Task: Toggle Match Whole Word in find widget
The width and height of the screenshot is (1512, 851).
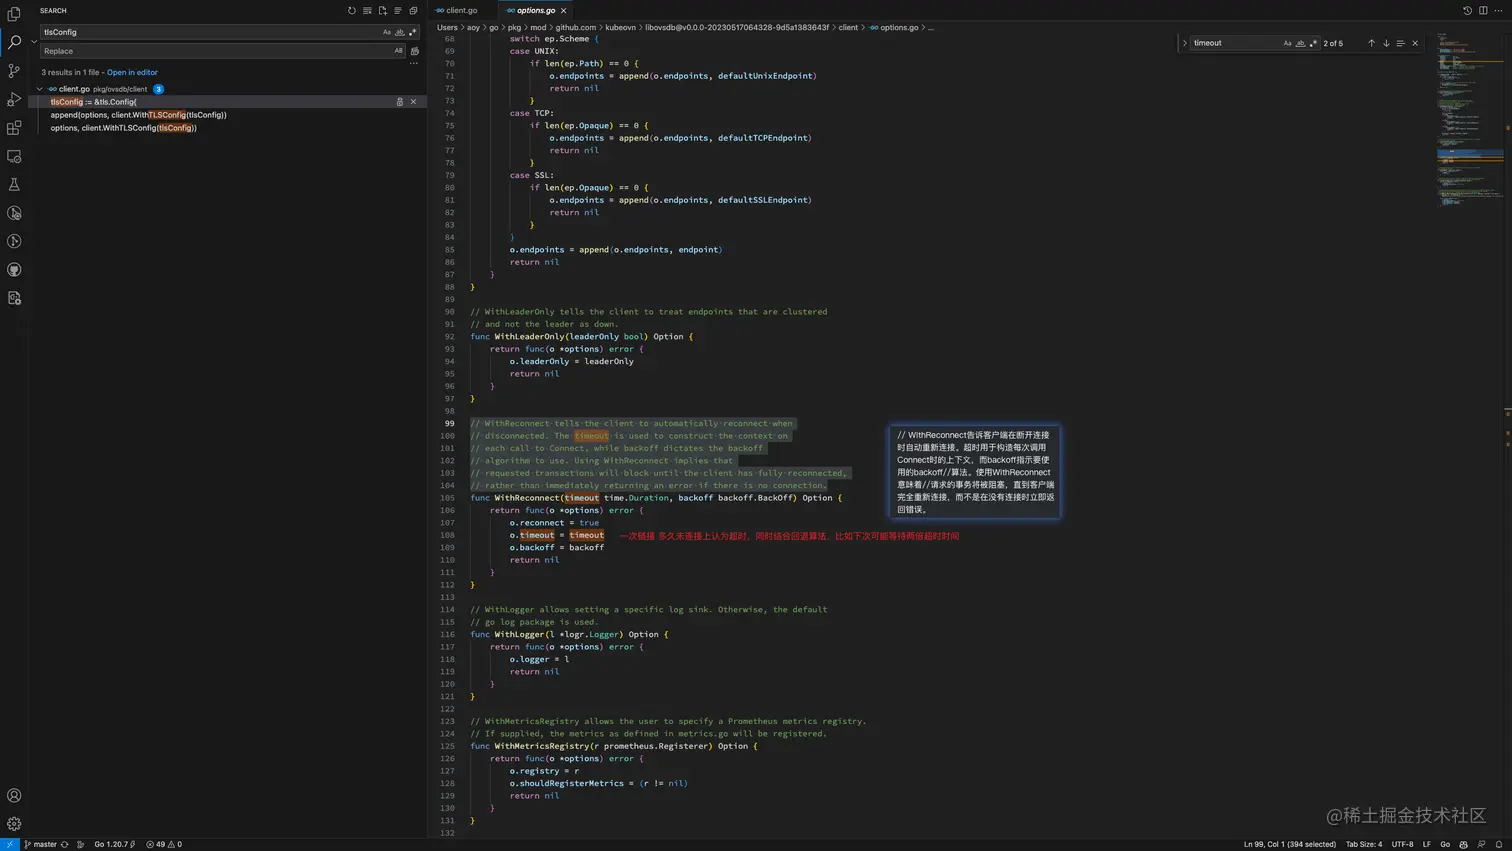Action: click(x=1300, y=43)
